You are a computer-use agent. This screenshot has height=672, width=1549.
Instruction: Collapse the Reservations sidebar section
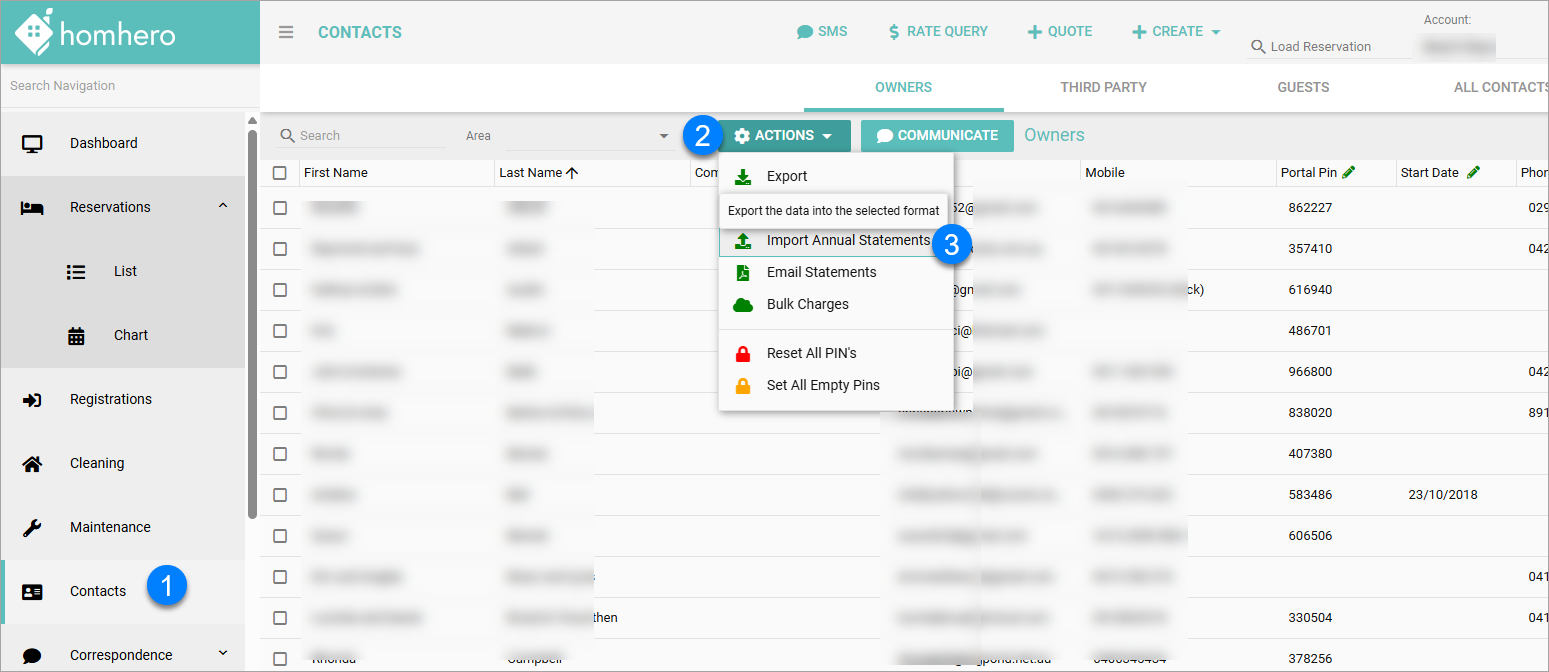pos(222,206)
